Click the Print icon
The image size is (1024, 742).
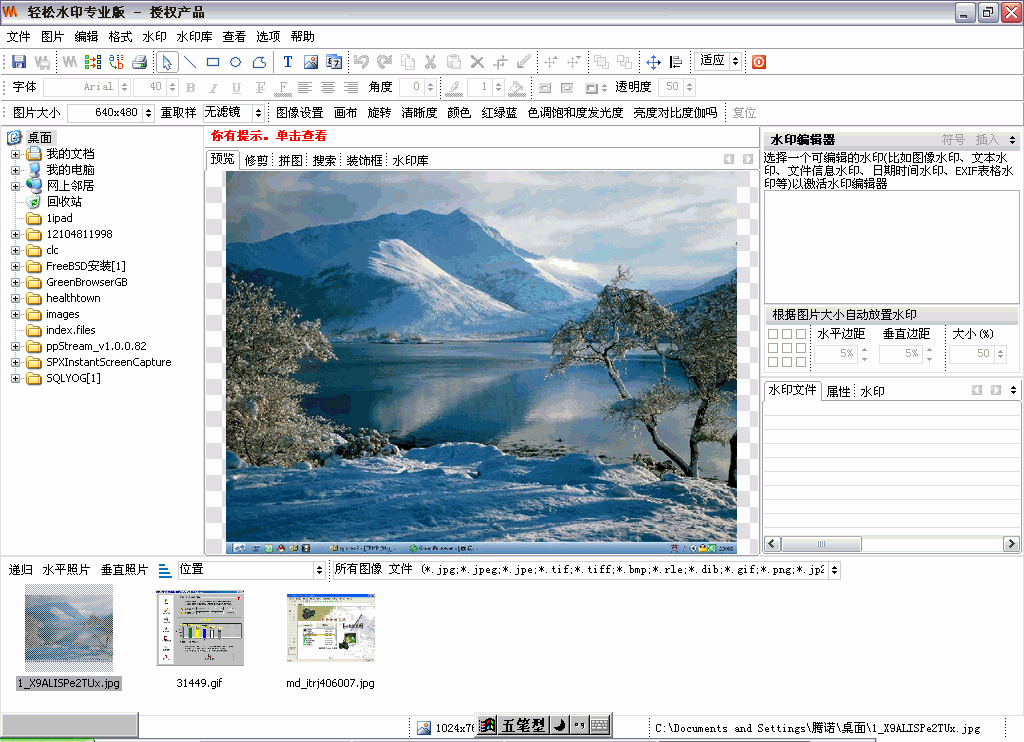[139, 62]
